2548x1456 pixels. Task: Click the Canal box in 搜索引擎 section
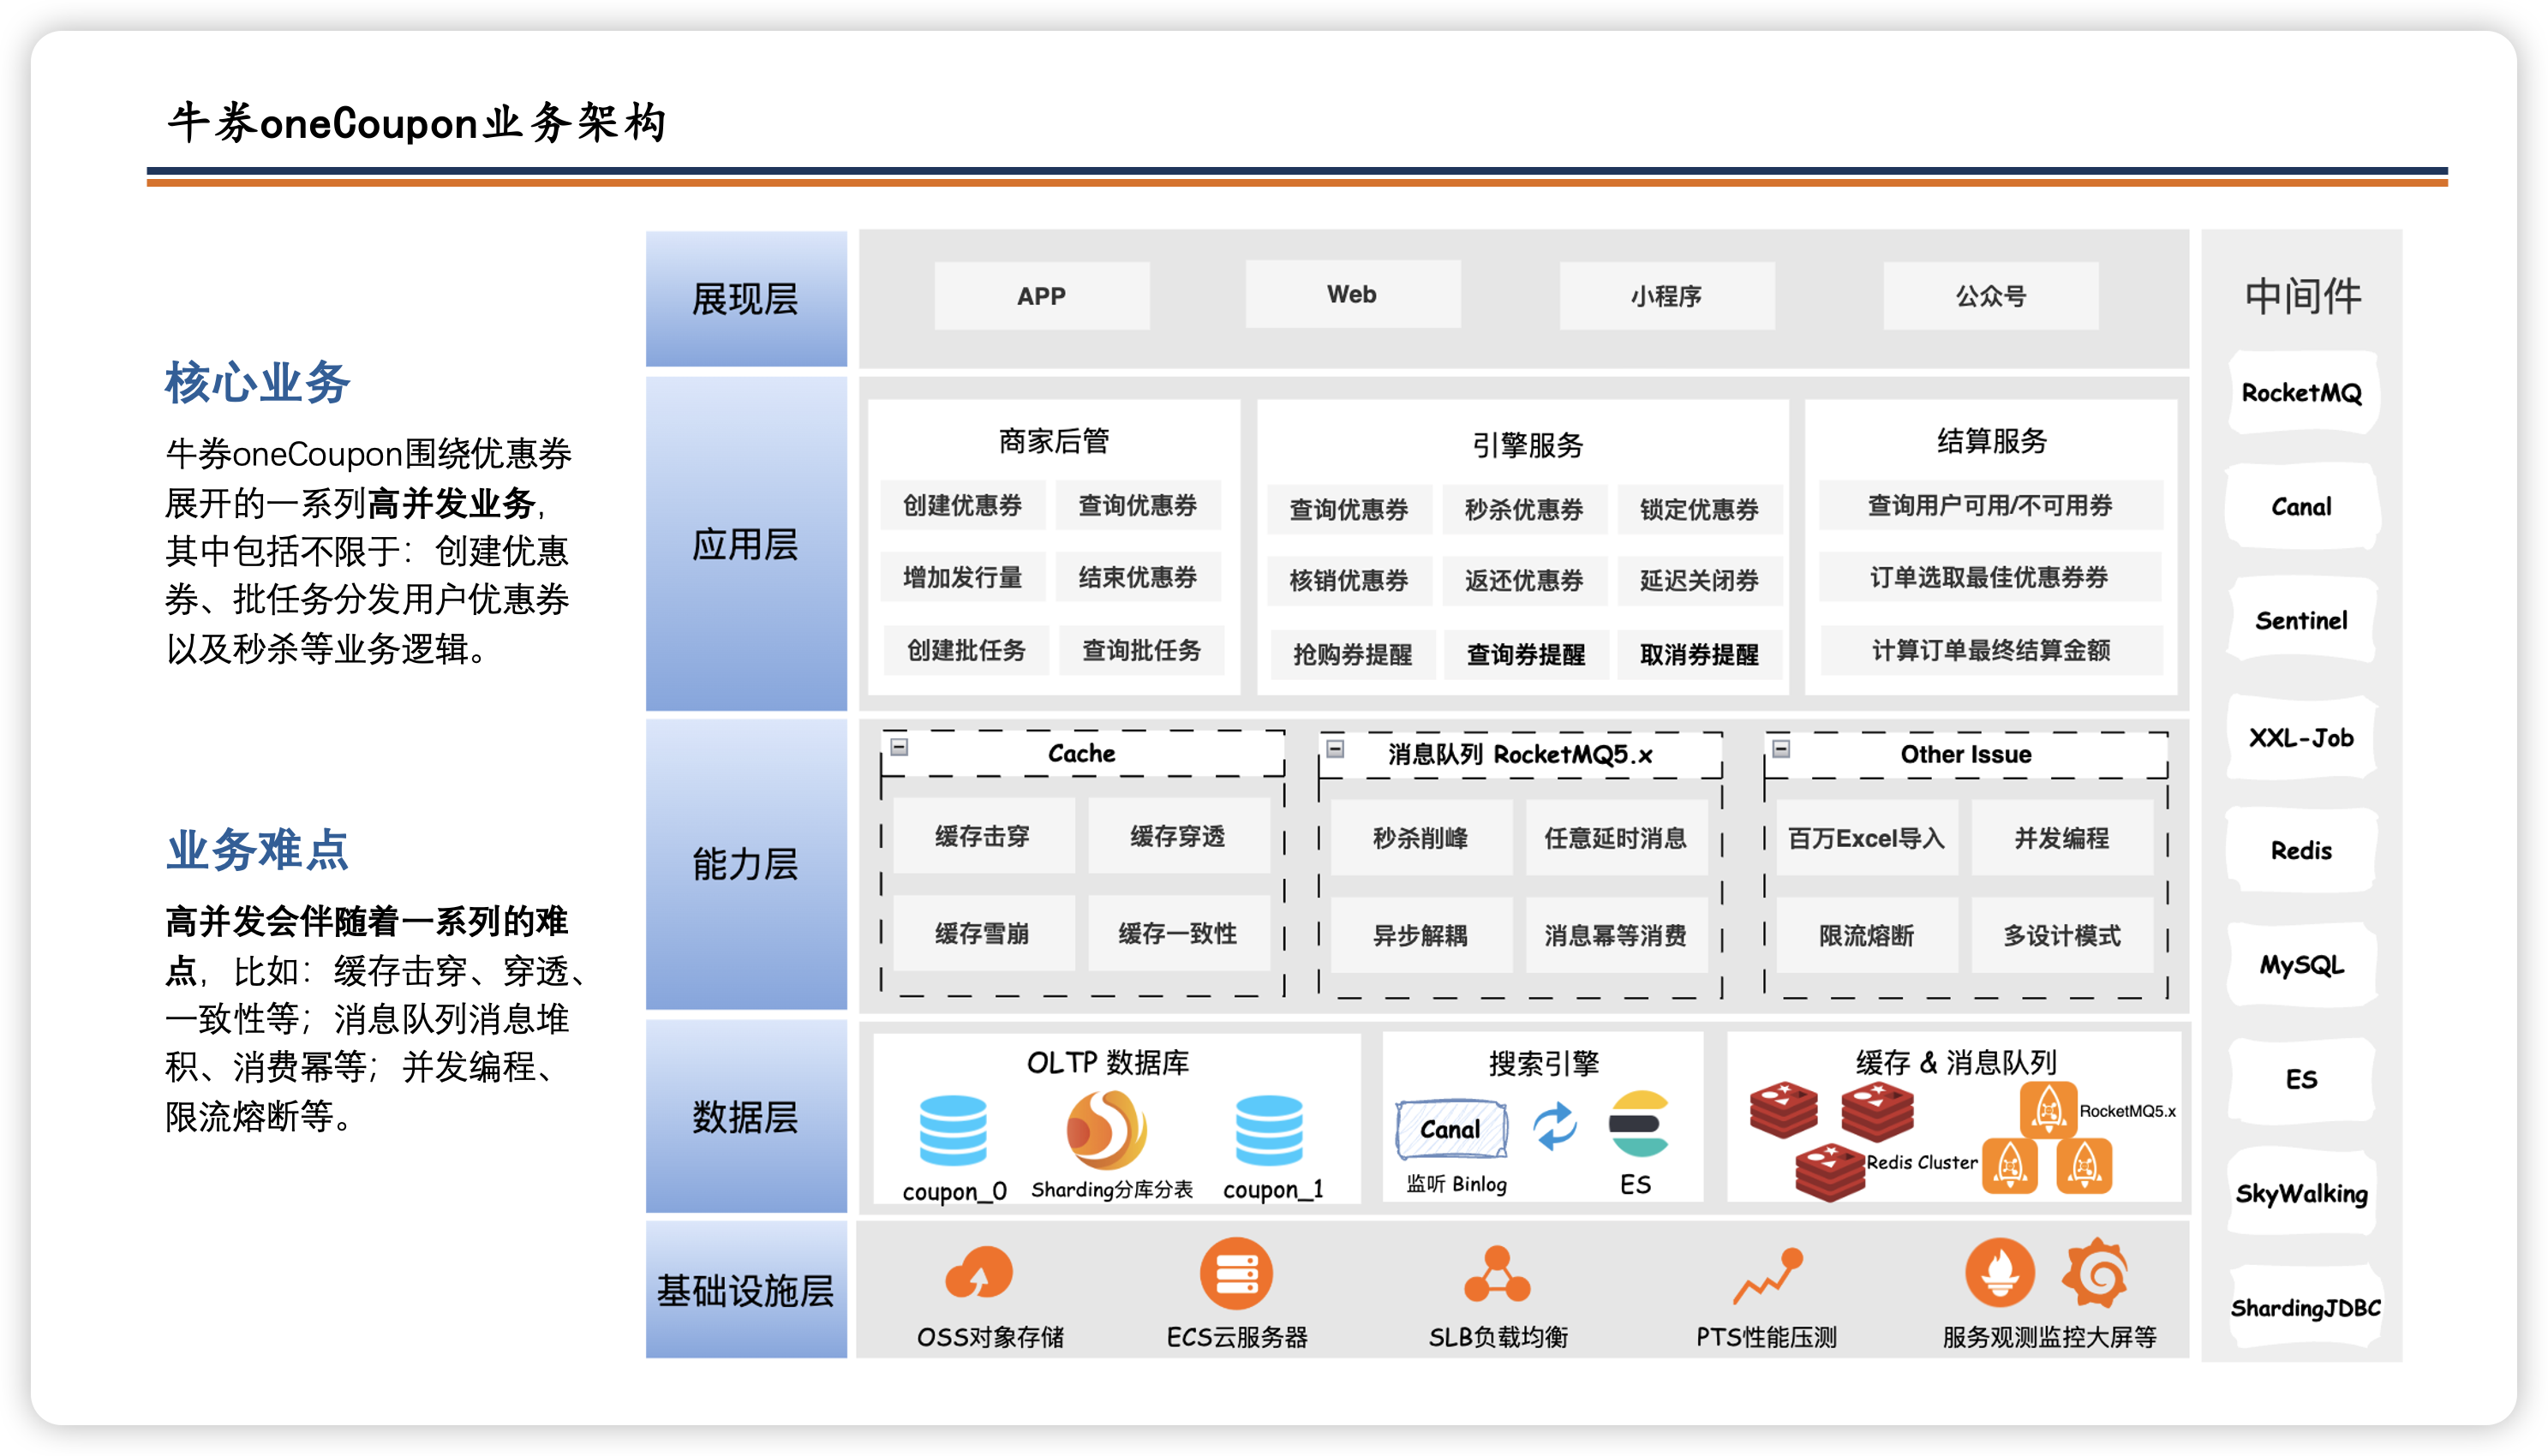[x=1451, y=1130]
